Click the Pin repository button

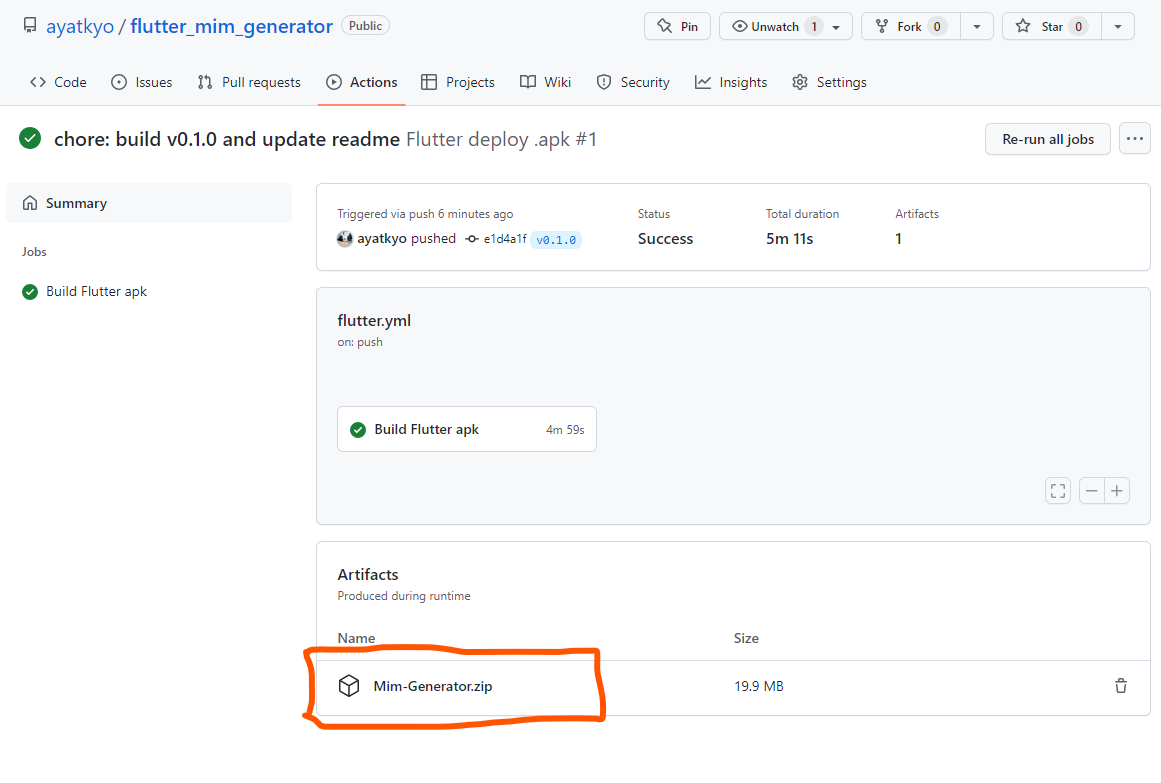tap(677, 27)
